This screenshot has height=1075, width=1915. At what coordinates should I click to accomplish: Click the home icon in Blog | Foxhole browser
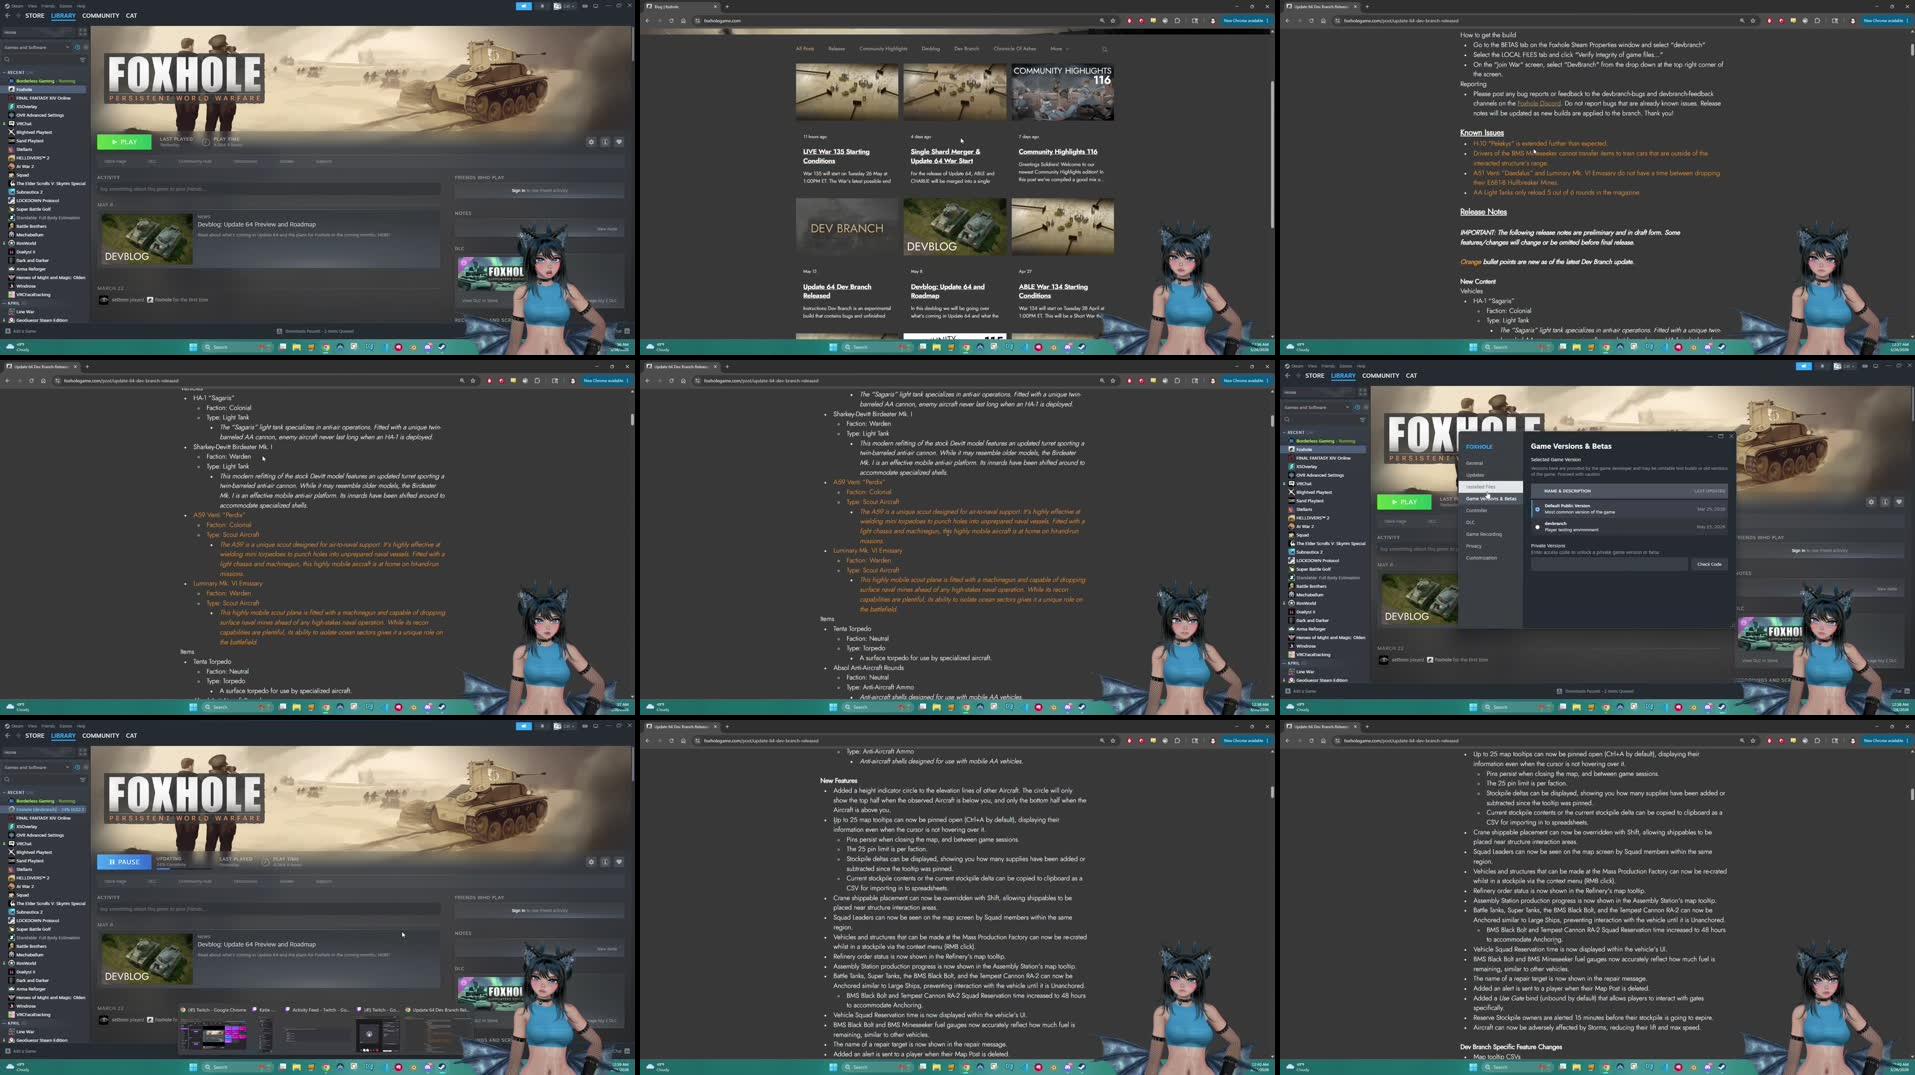click(x=683, y=20)
